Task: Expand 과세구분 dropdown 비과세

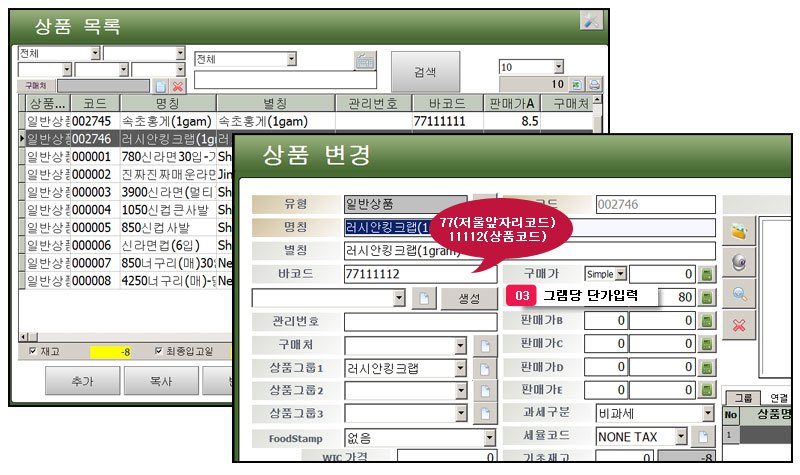Action: [708, 413]
